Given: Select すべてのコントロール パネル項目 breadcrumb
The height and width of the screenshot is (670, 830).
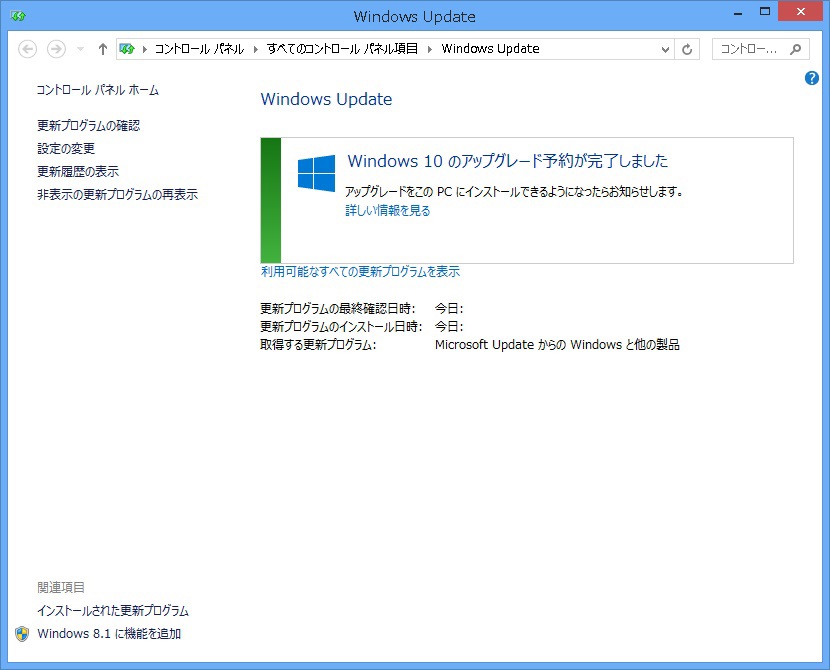Looking at the screenshot, I should coord(342,49).
